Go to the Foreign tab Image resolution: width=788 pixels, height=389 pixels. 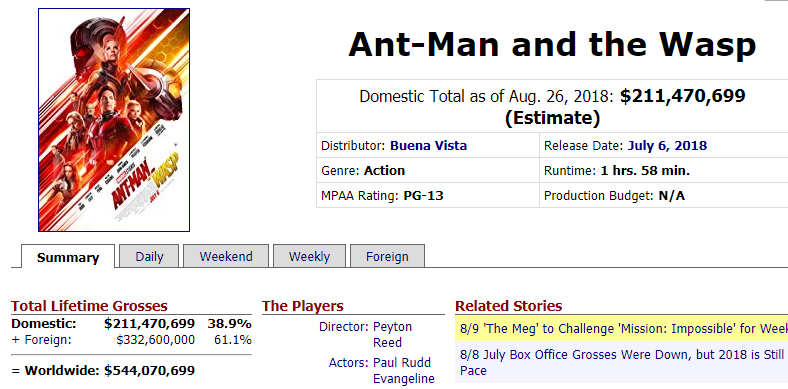pos(387,256)
